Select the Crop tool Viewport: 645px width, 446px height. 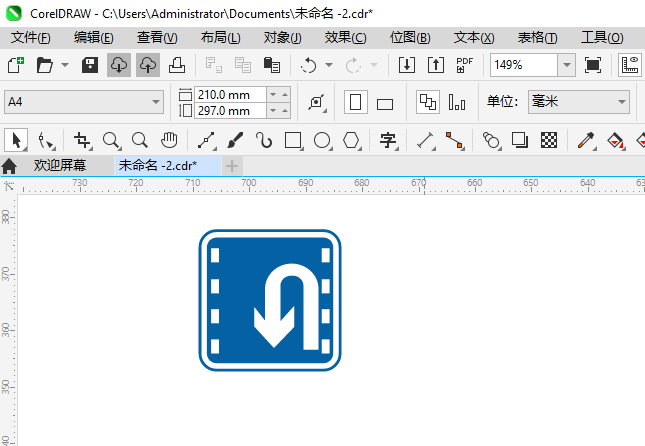tap(82, 140)
